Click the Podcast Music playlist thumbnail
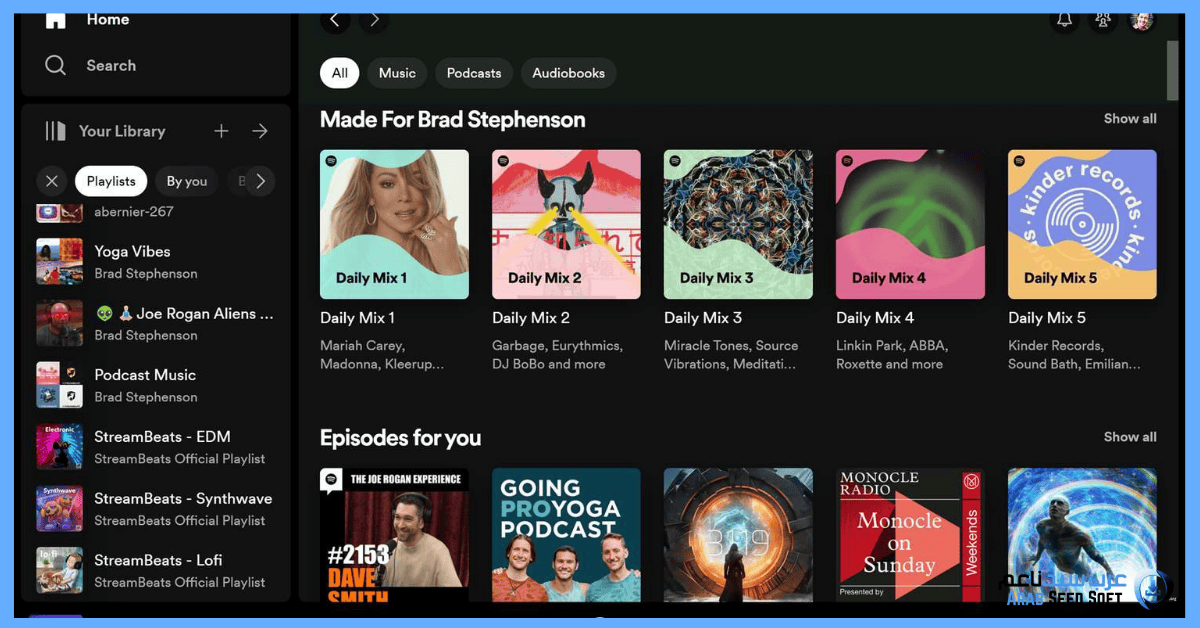The image size is (1200, 628). (x=60, y=385)
